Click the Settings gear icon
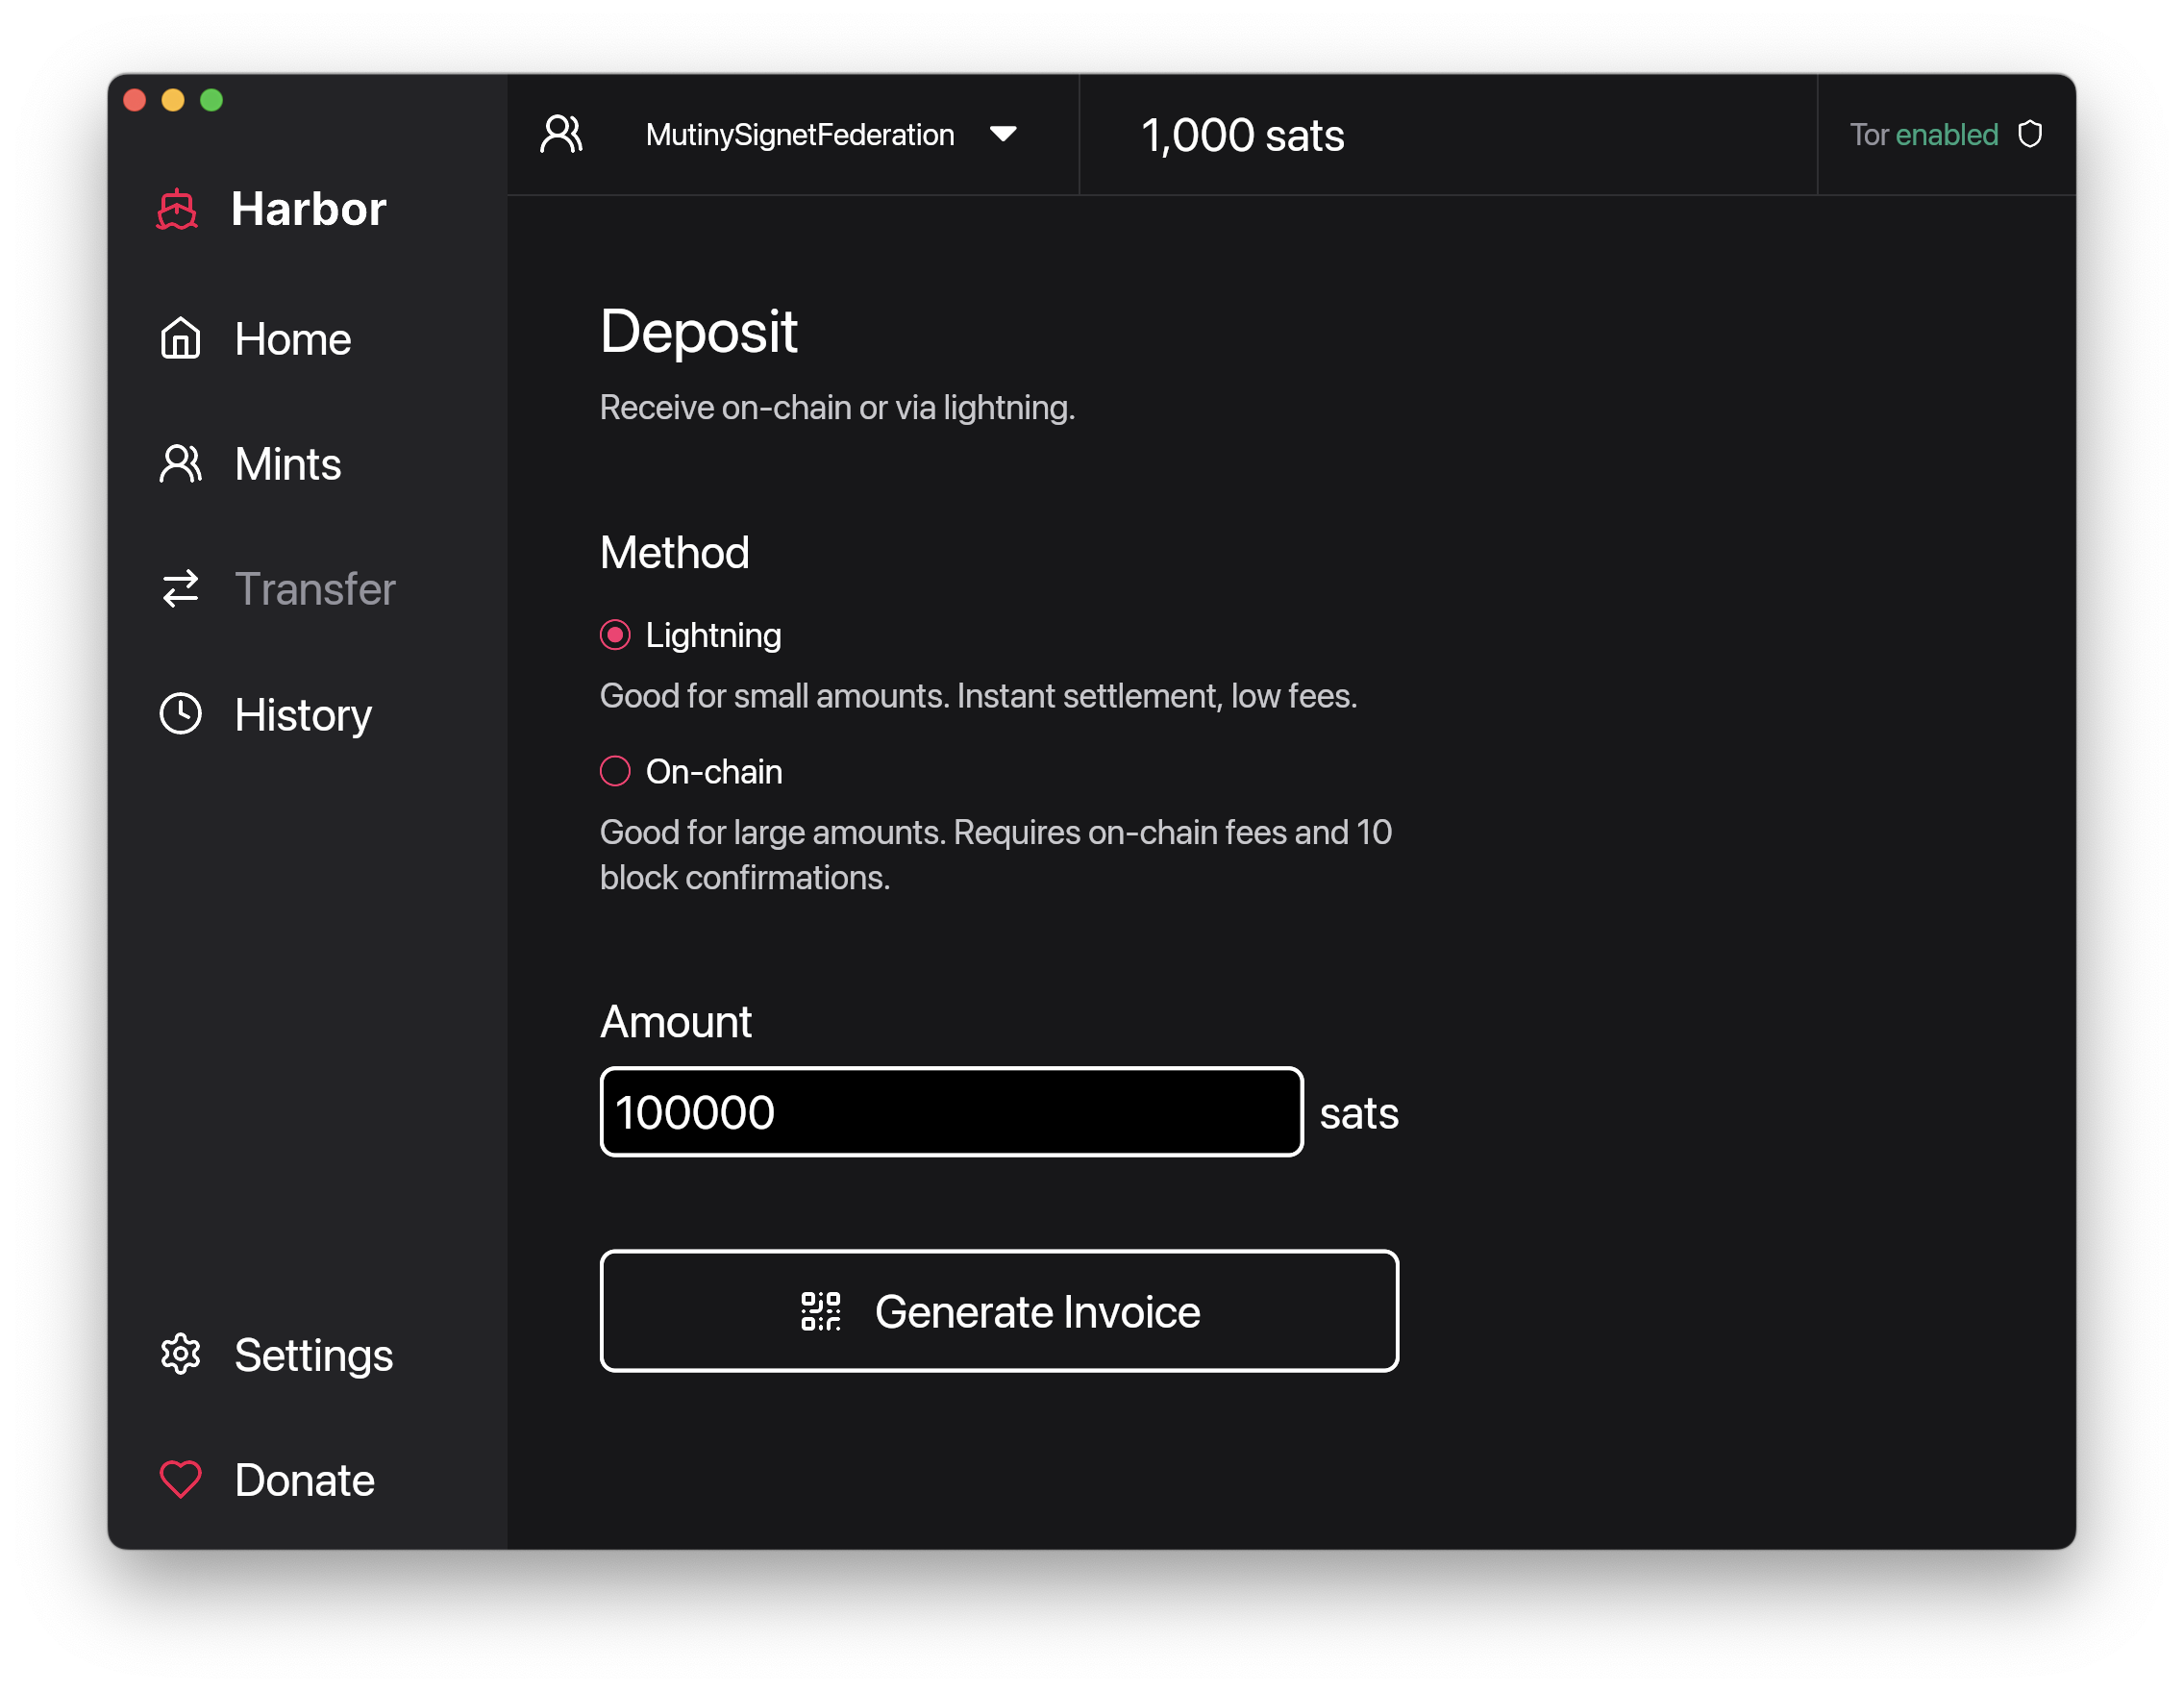Viewport: 2184px width, 1692px height. pos(181,1355)
